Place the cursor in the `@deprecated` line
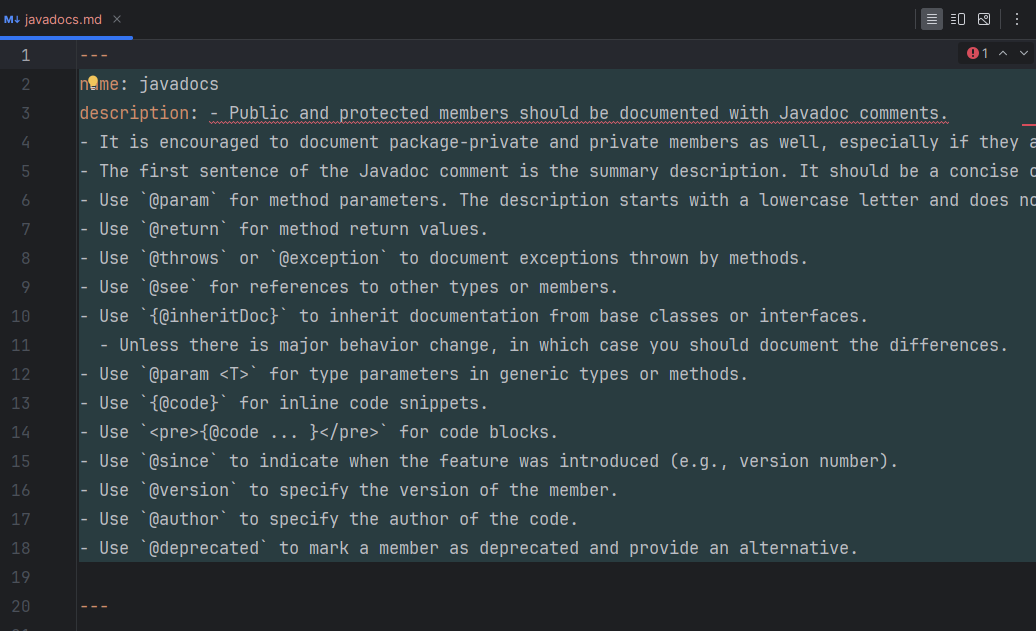The height and width of the screenshot is (631, 1036). click(x=468, y=548)
